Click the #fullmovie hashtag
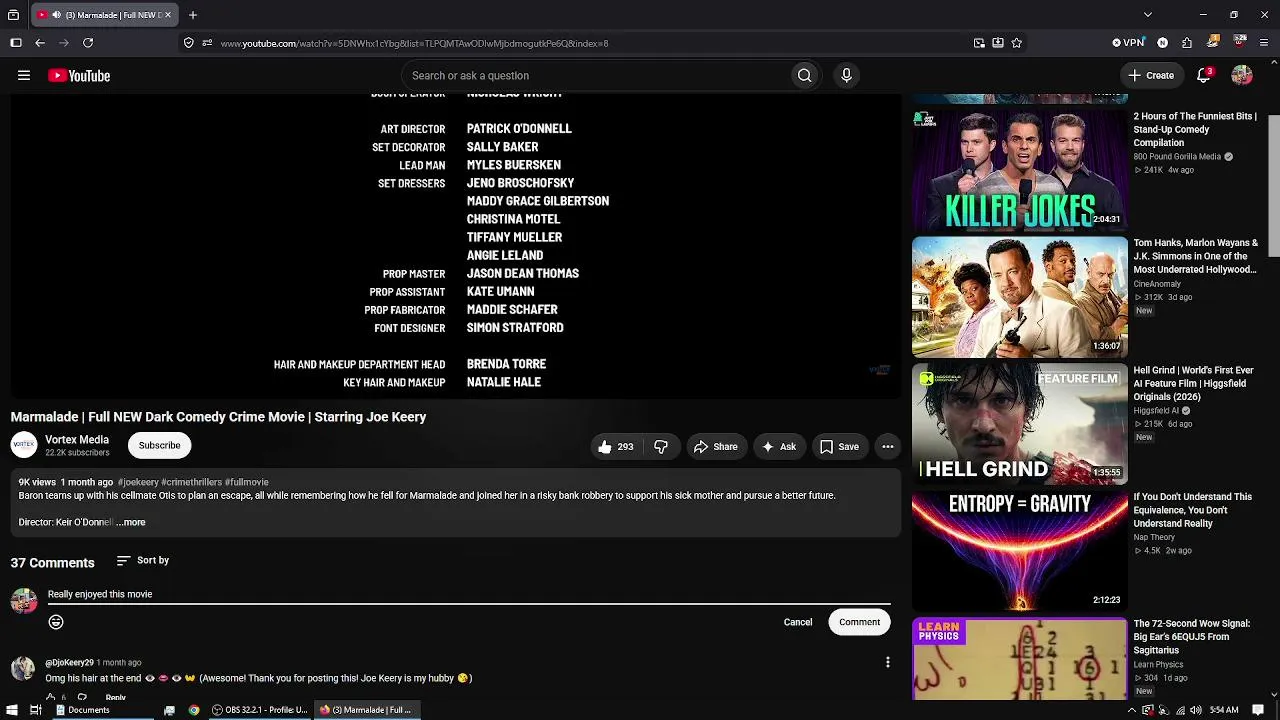Image resolution: width=1280 pixels, height=720 pixels. pyautogui.click(x=247, y=482)
